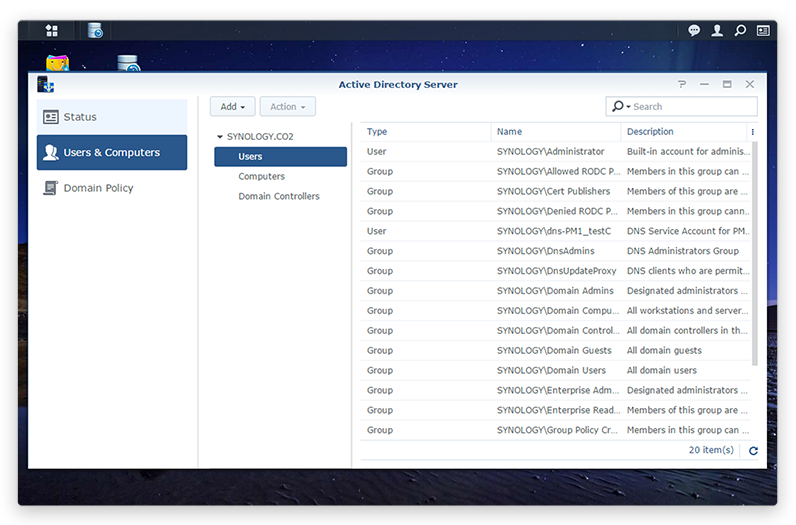Sort by the Name column header
Viewport: 796px width, 525px height.
pos(556,132)
